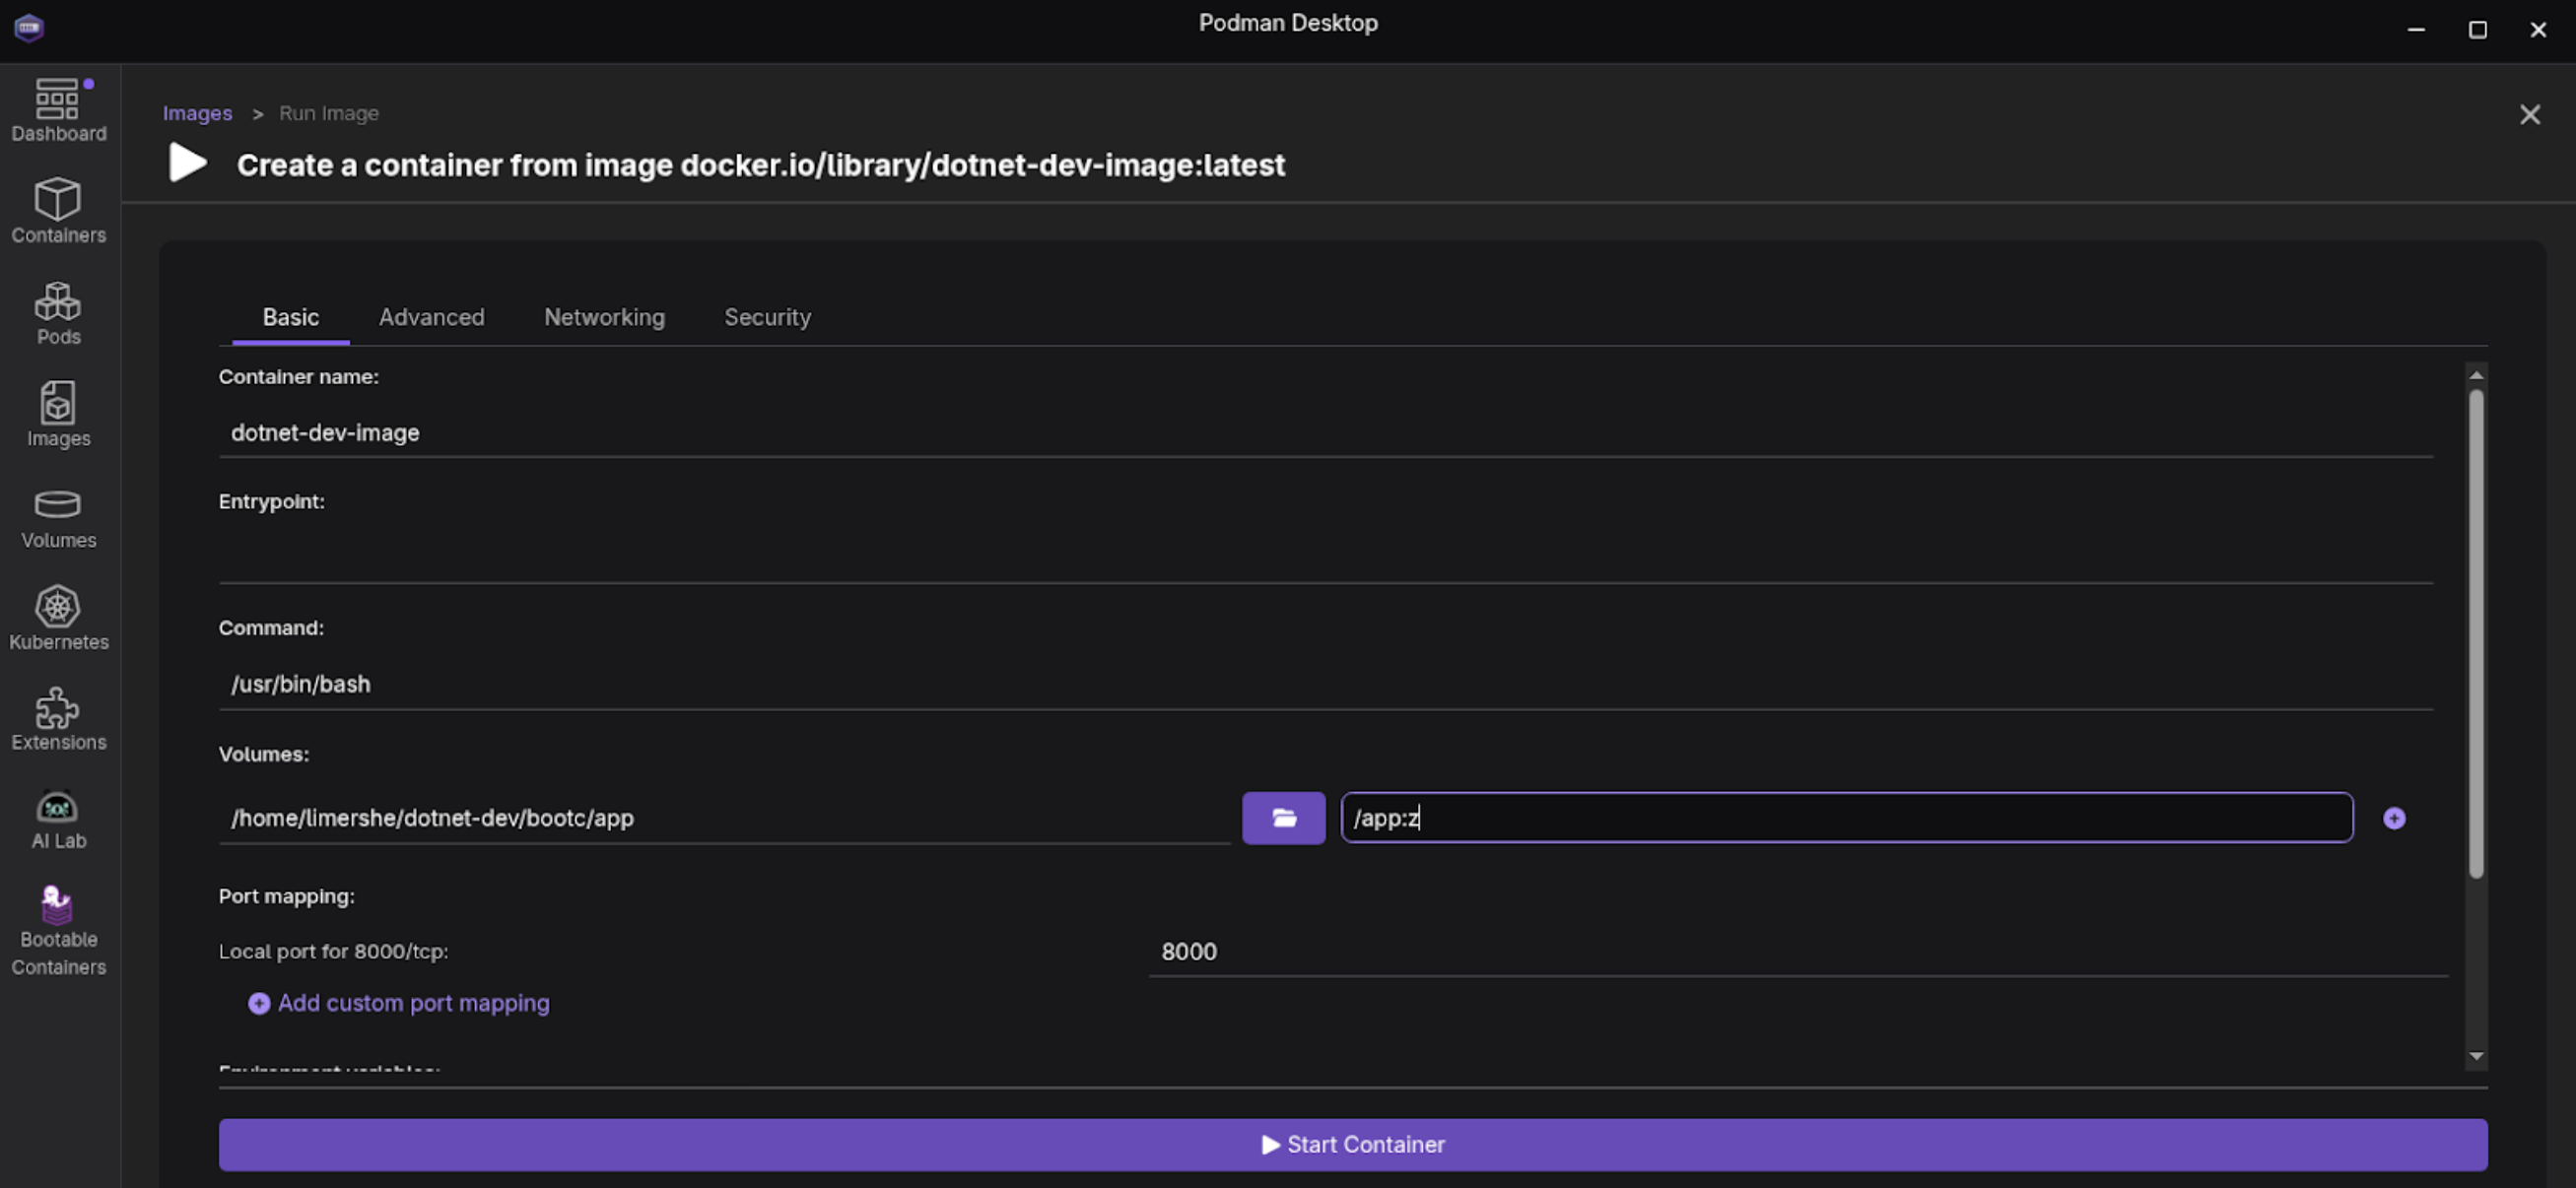
Task: Open the Bootable Containers extension
Action: click(58, 930)
